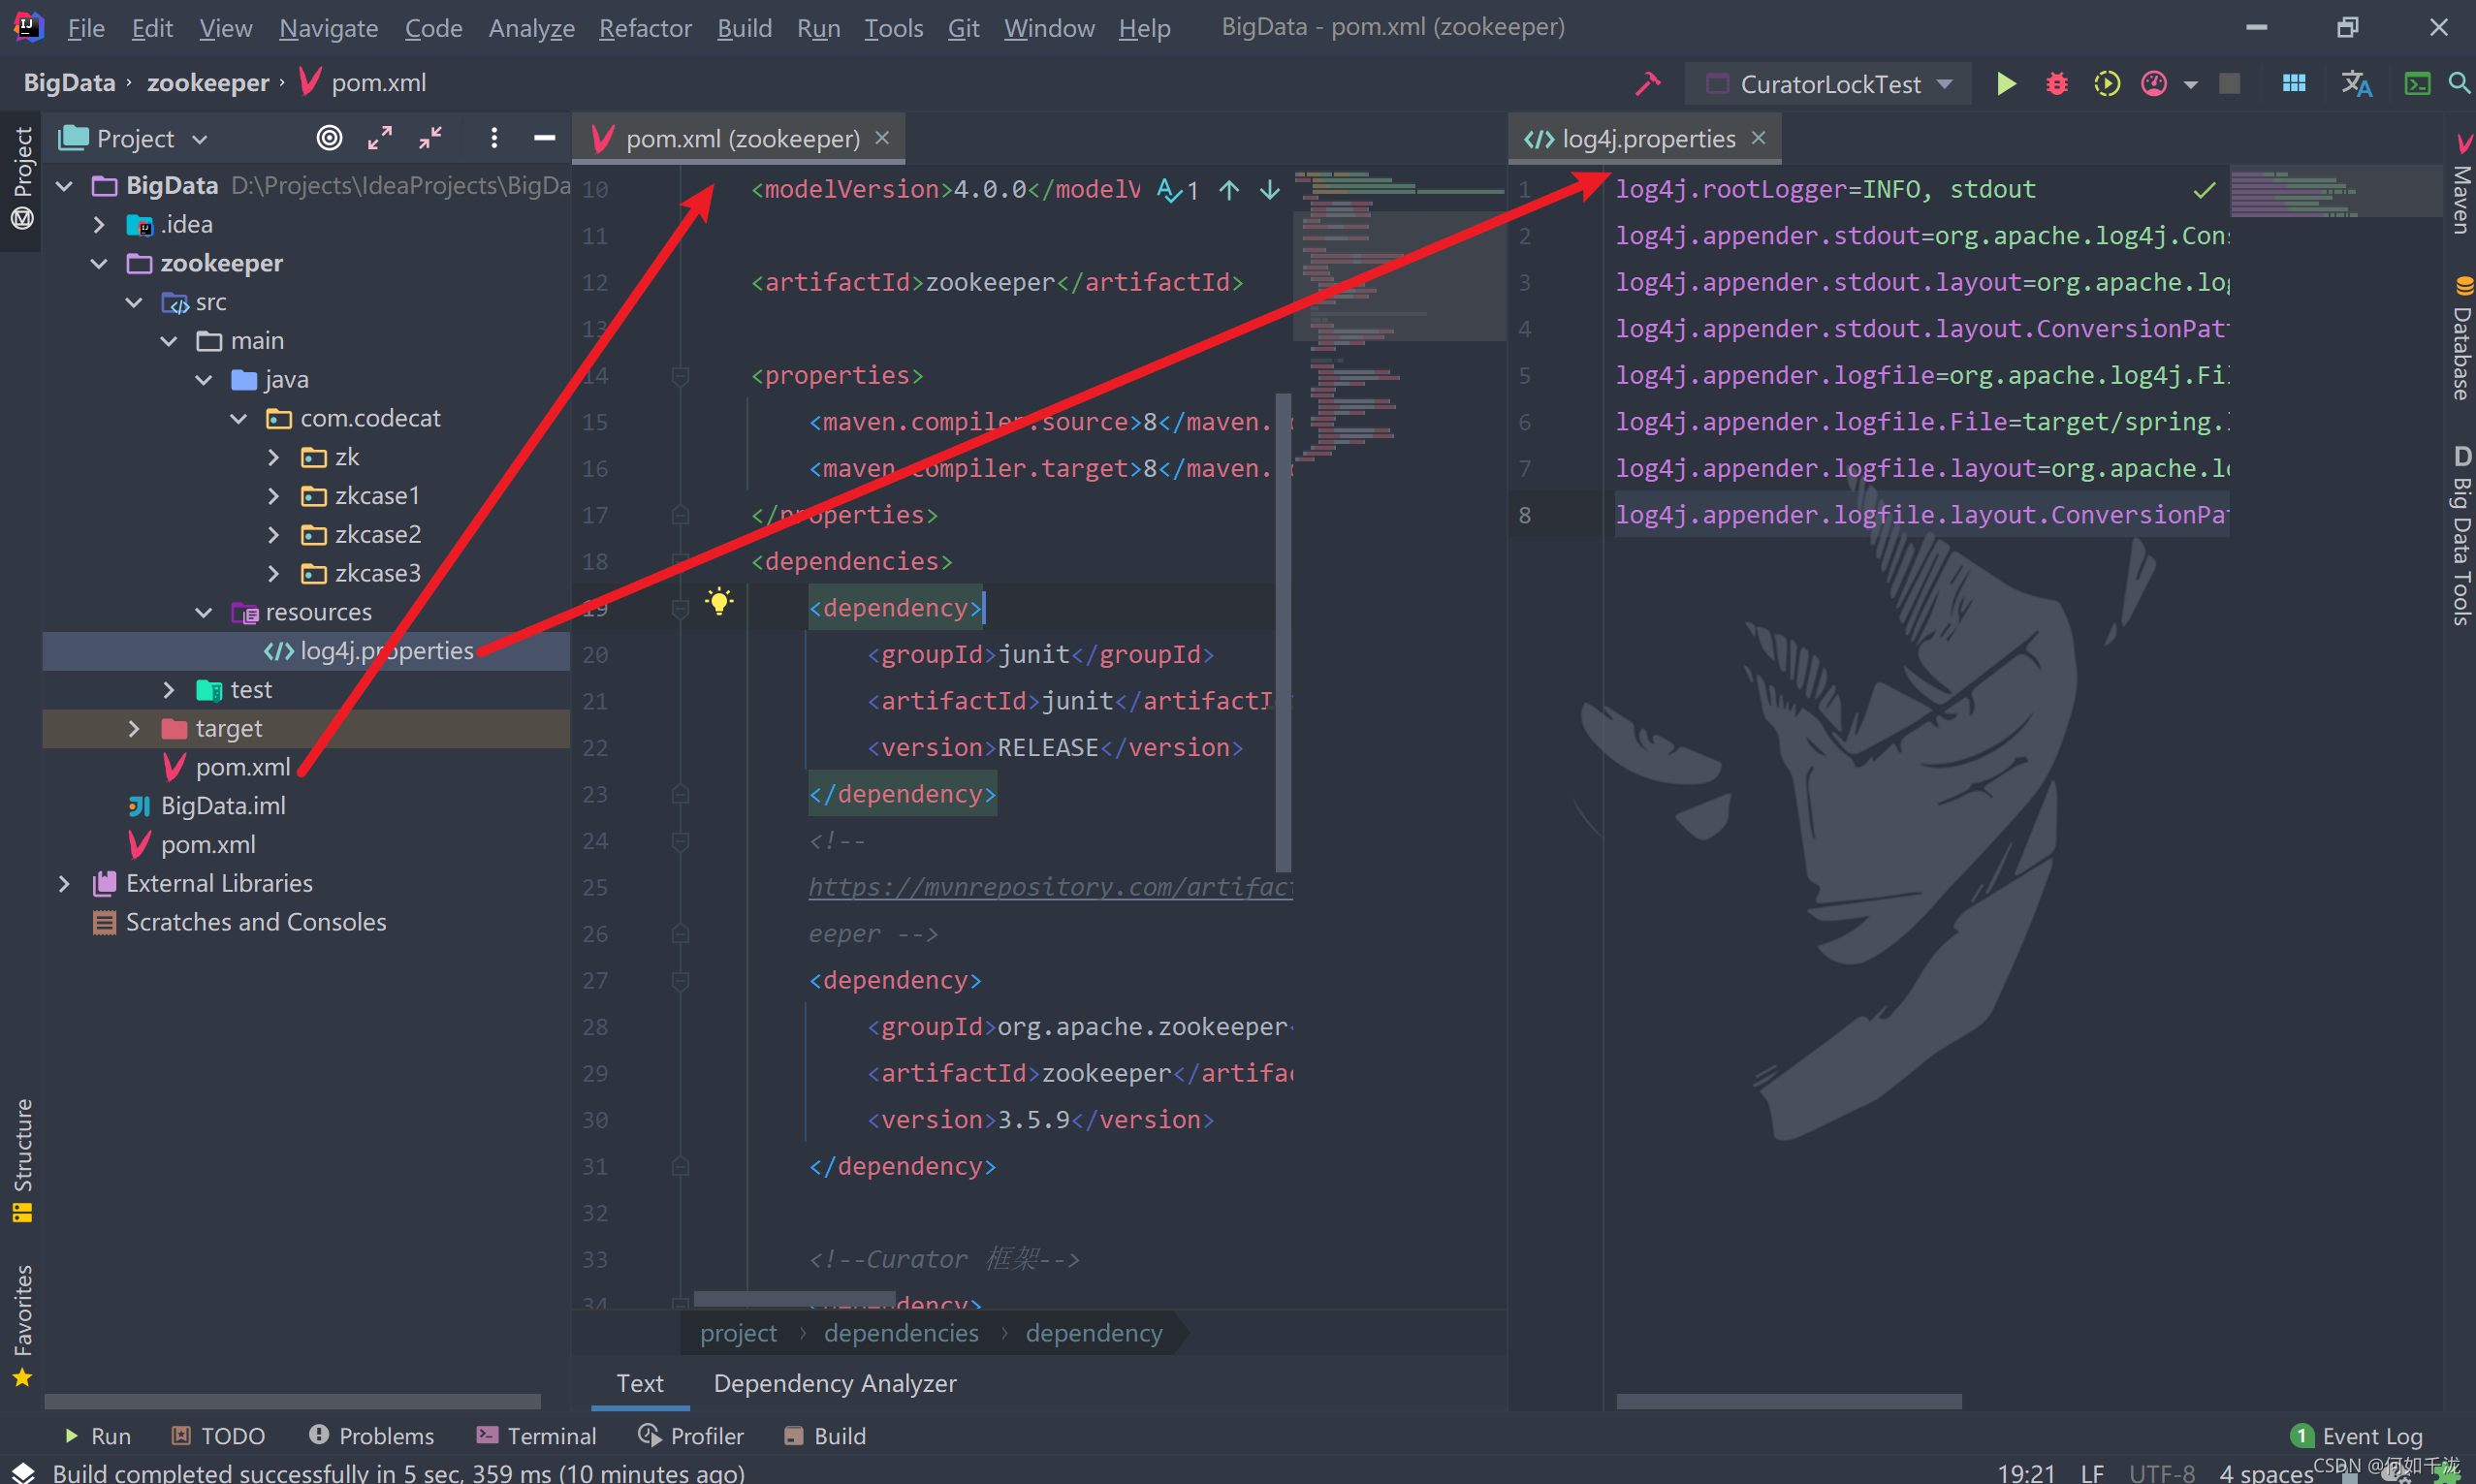Click Collapse All icon in Project panel
The width and height of the screenshot is (2476, 1484).
[x=430, y=138]
